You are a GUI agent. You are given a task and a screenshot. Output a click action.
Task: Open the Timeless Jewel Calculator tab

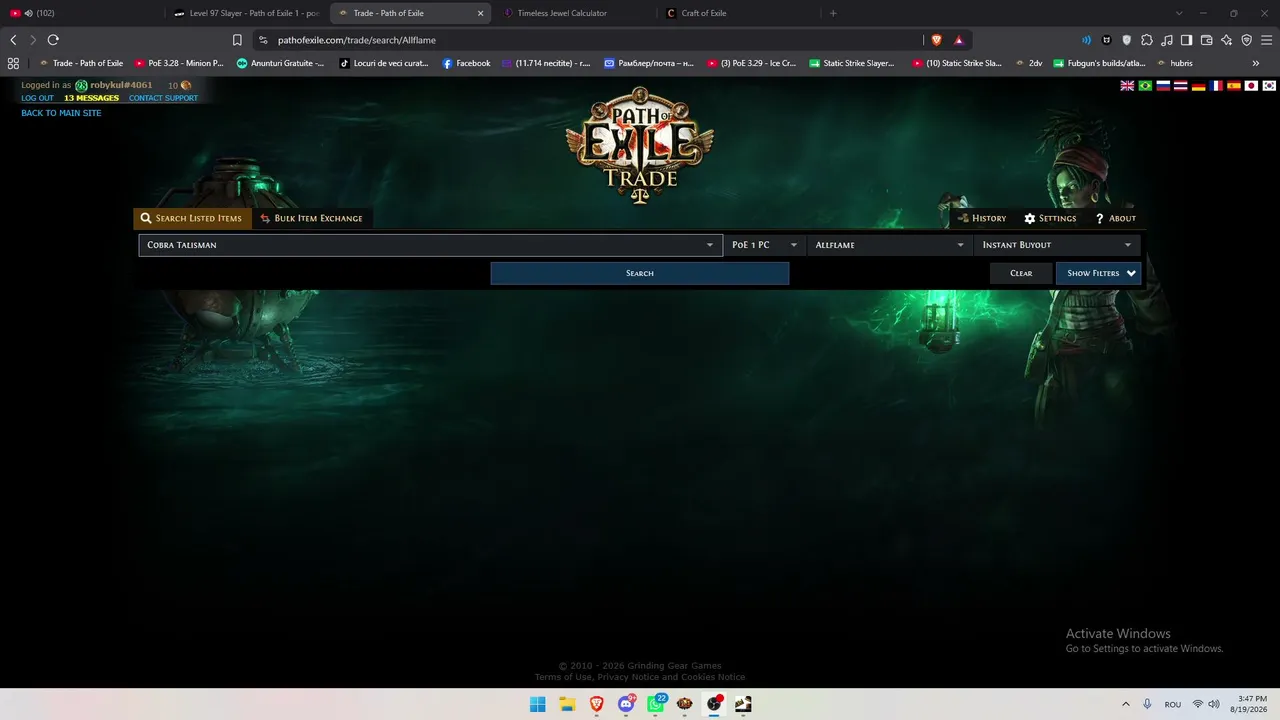(x=573, y=13)
